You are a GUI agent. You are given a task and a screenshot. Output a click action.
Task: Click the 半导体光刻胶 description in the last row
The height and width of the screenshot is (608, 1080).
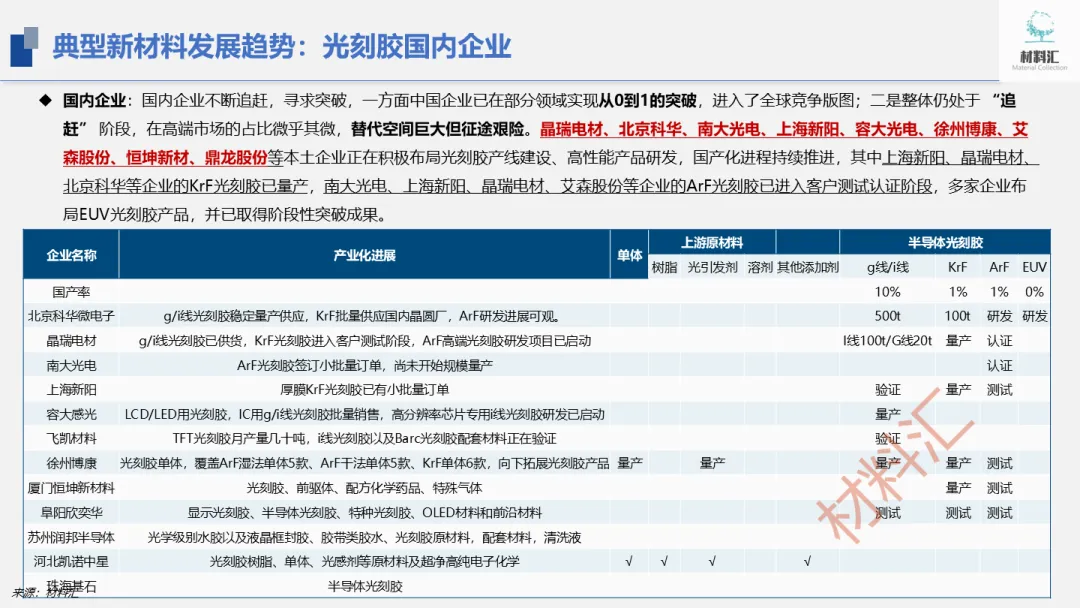tap(364, 587)
